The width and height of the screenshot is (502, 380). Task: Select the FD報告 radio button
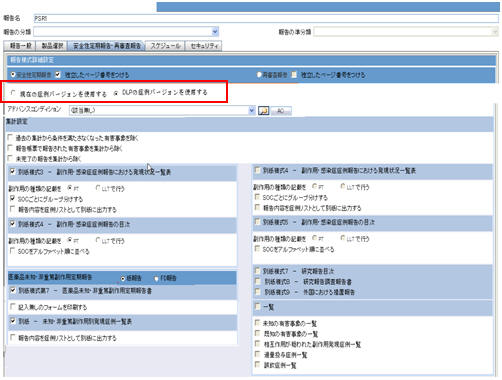click(156, 278)
